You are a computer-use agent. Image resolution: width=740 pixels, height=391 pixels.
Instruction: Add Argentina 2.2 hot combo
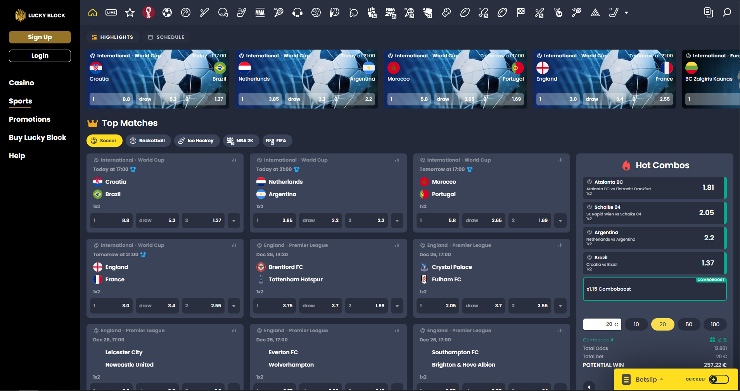pos(655,238)
